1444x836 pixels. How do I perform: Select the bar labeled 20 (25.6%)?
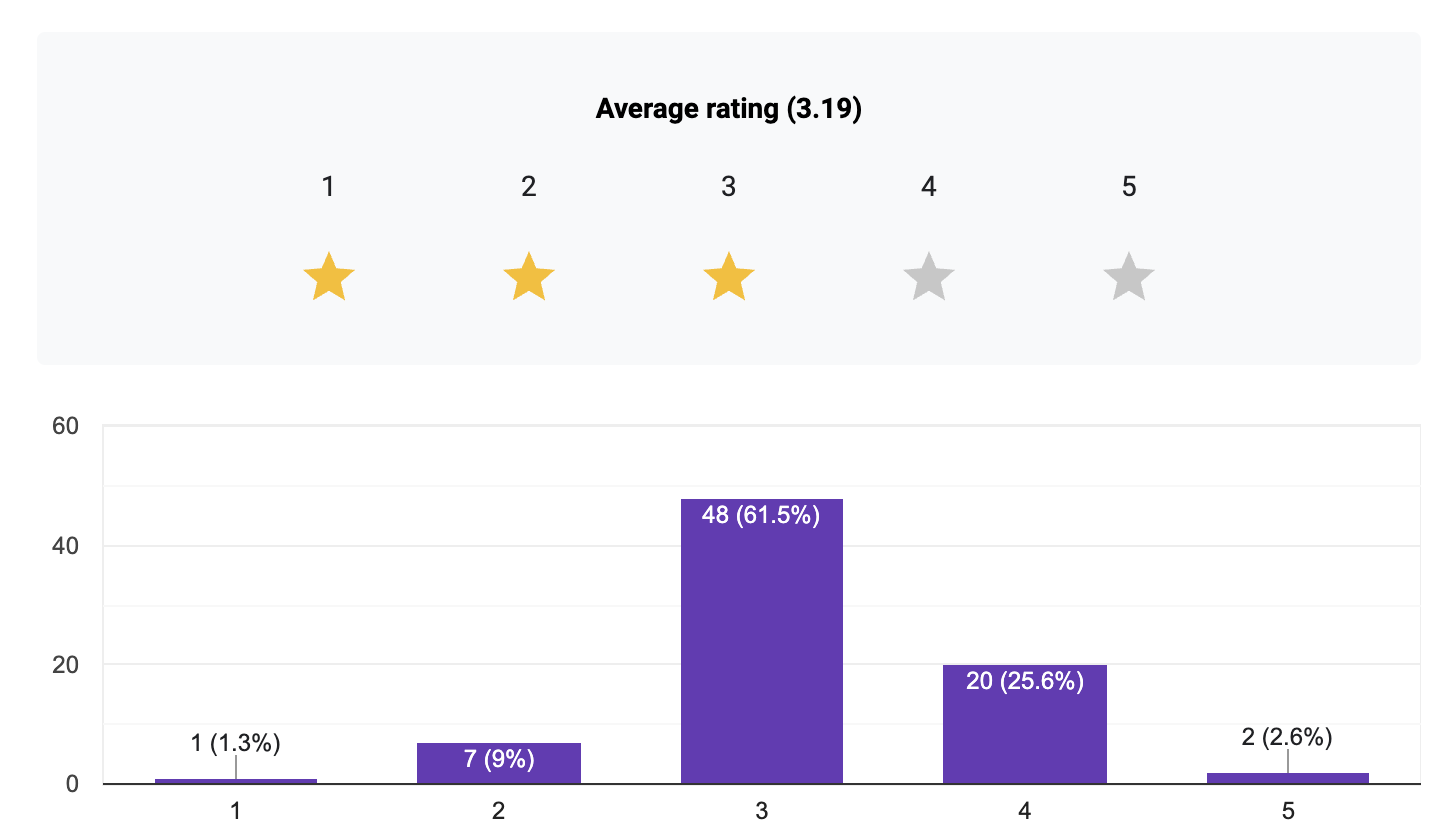tap(1025, 724)
